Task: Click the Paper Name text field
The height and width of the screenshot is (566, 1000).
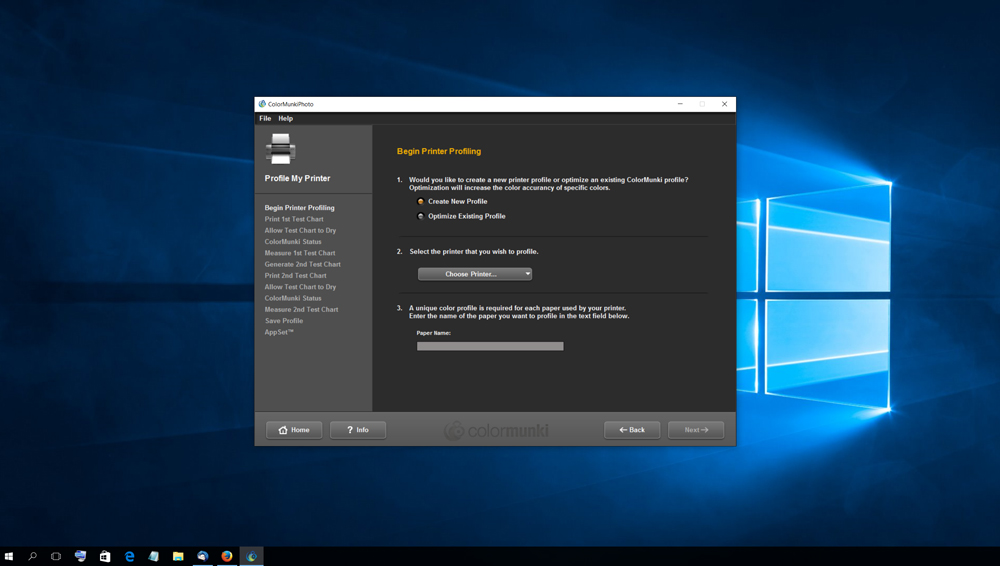Action: click(490, 346)
